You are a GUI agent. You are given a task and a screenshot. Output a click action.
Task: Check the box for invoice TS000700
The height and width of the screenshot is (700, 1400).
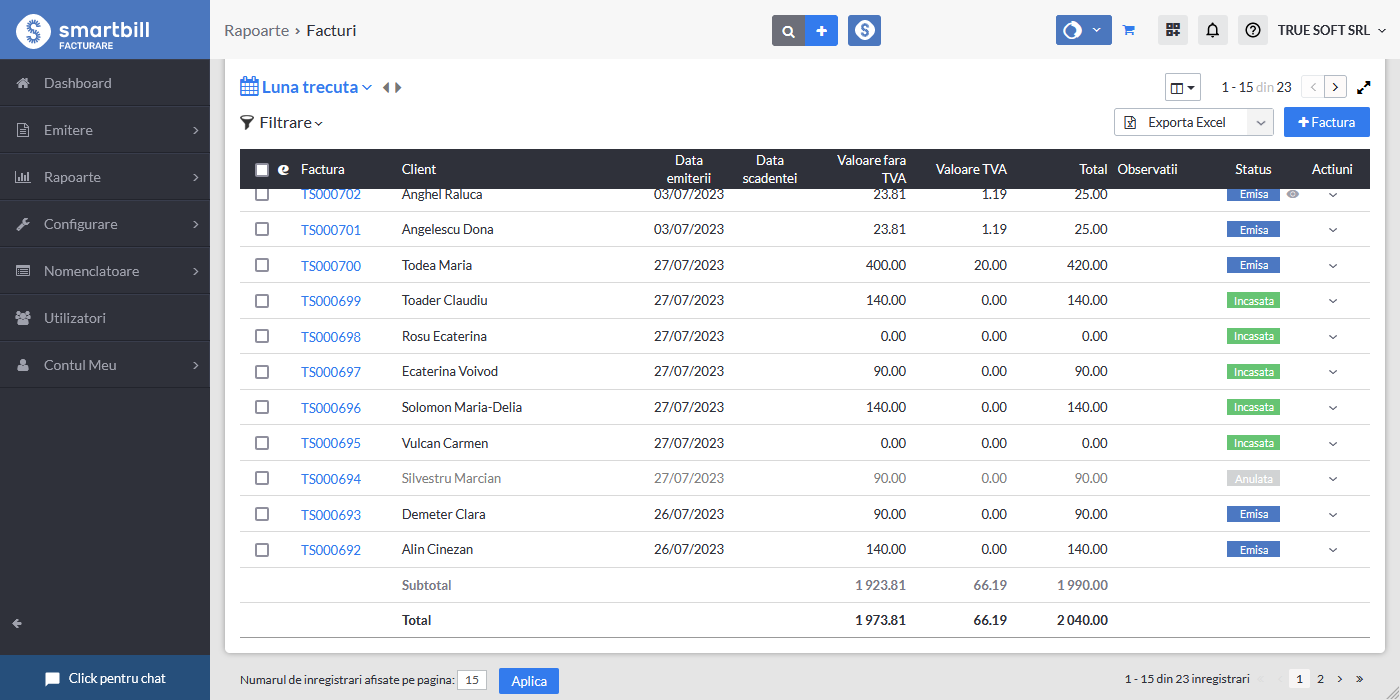click(262, 265)
